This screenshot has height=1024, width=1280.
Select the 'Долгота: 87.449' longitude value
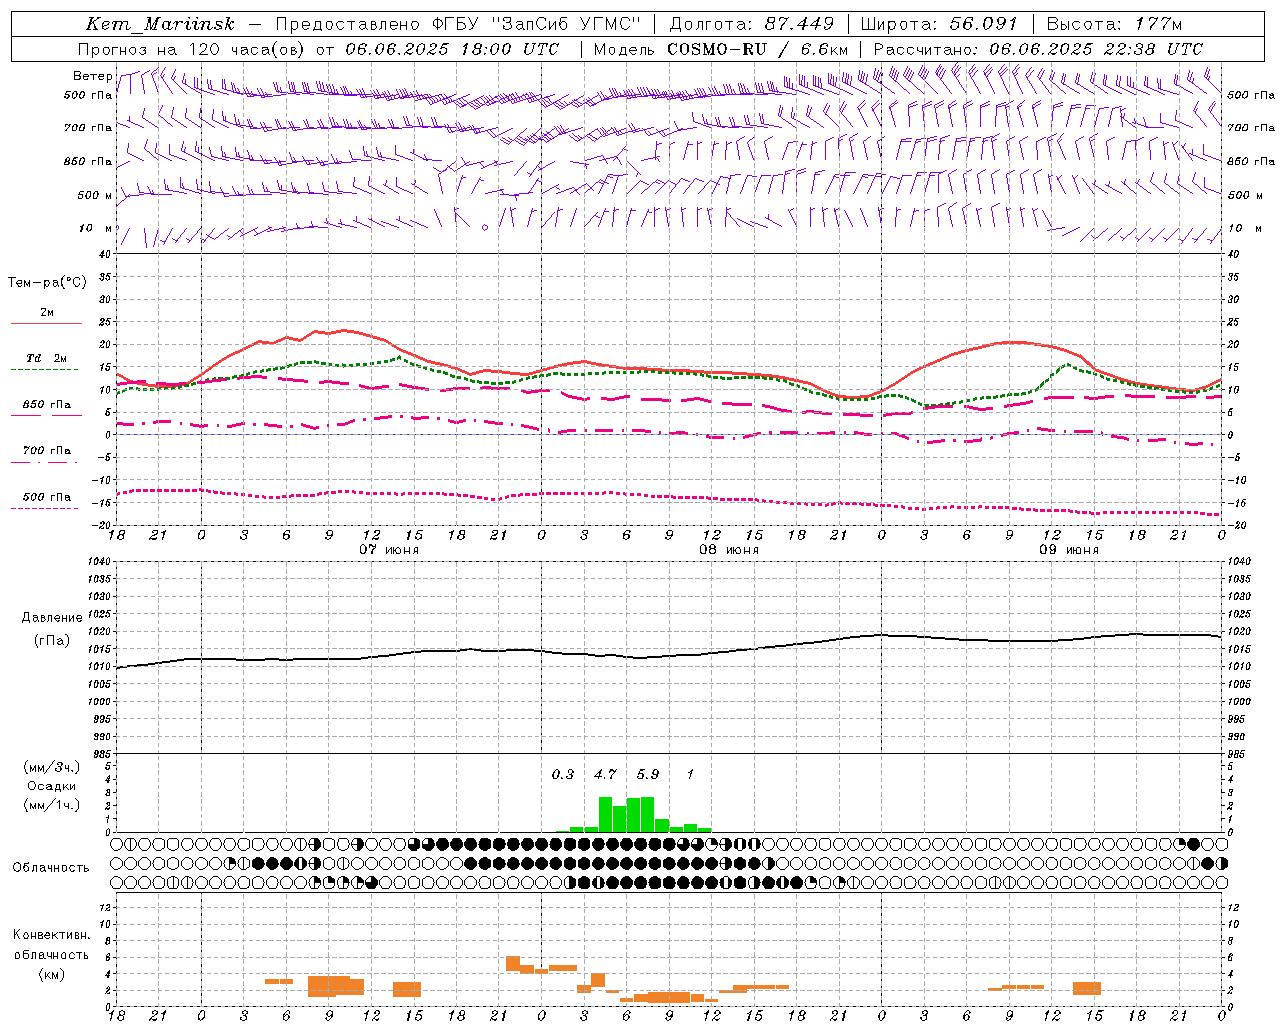click(752, 24)
